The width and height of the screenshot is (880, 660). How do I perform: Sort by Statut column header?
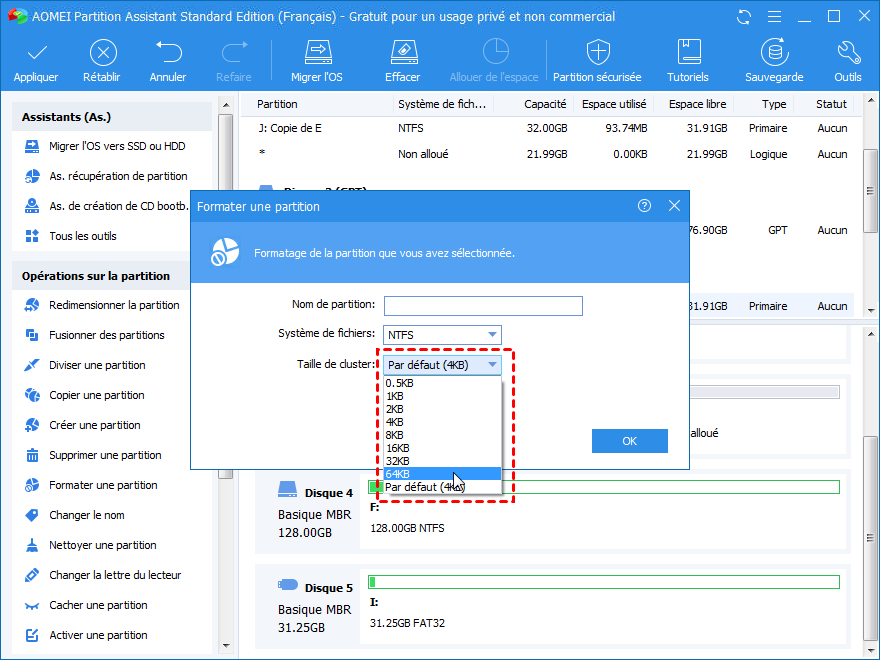click(831, 104)
